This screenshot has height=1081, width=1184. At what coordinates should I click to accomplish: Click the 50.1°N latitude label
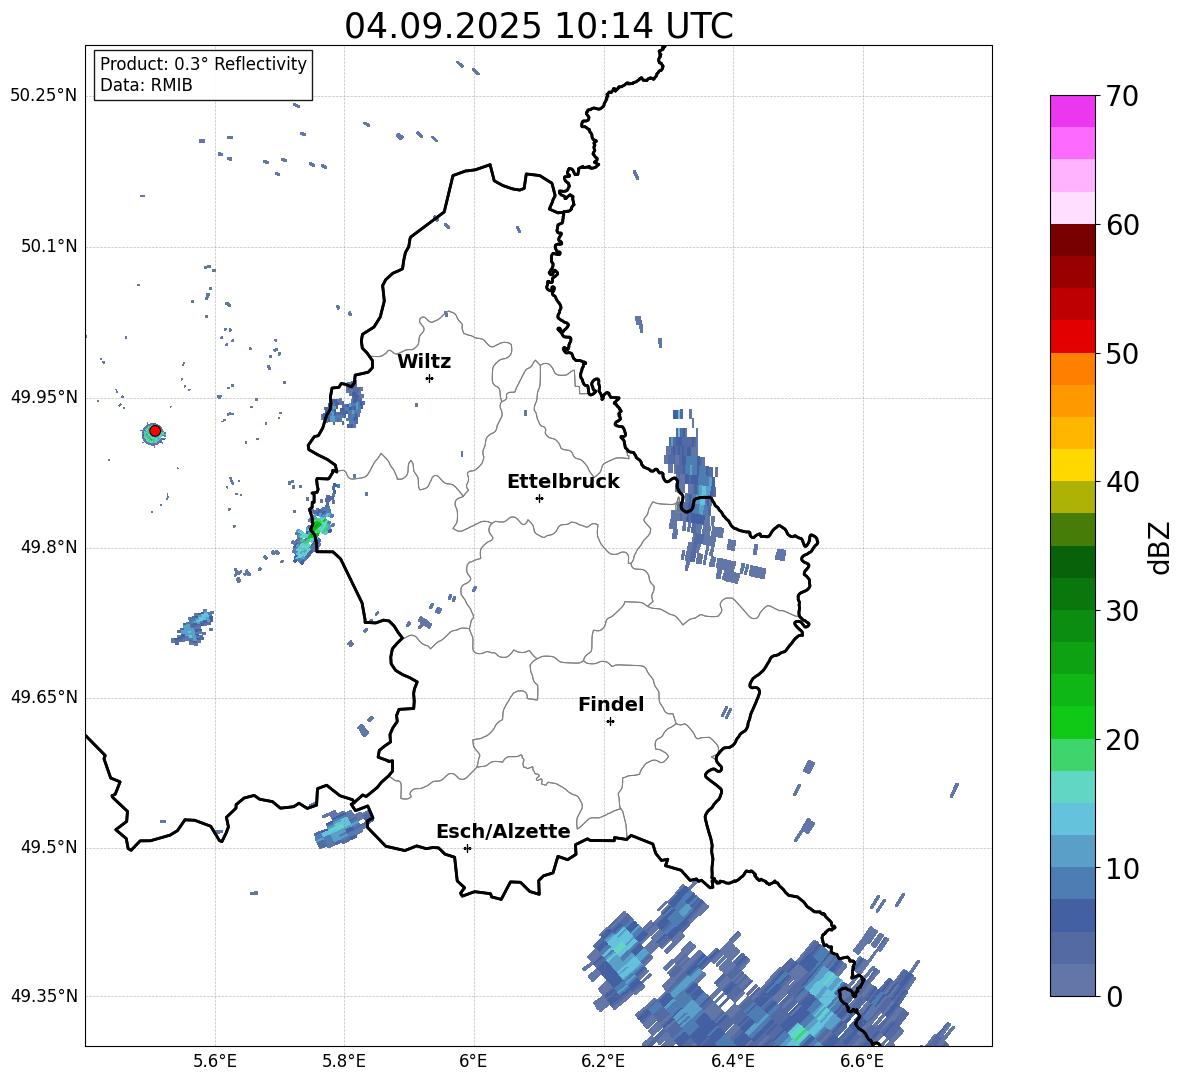click(x=49, y=247)
